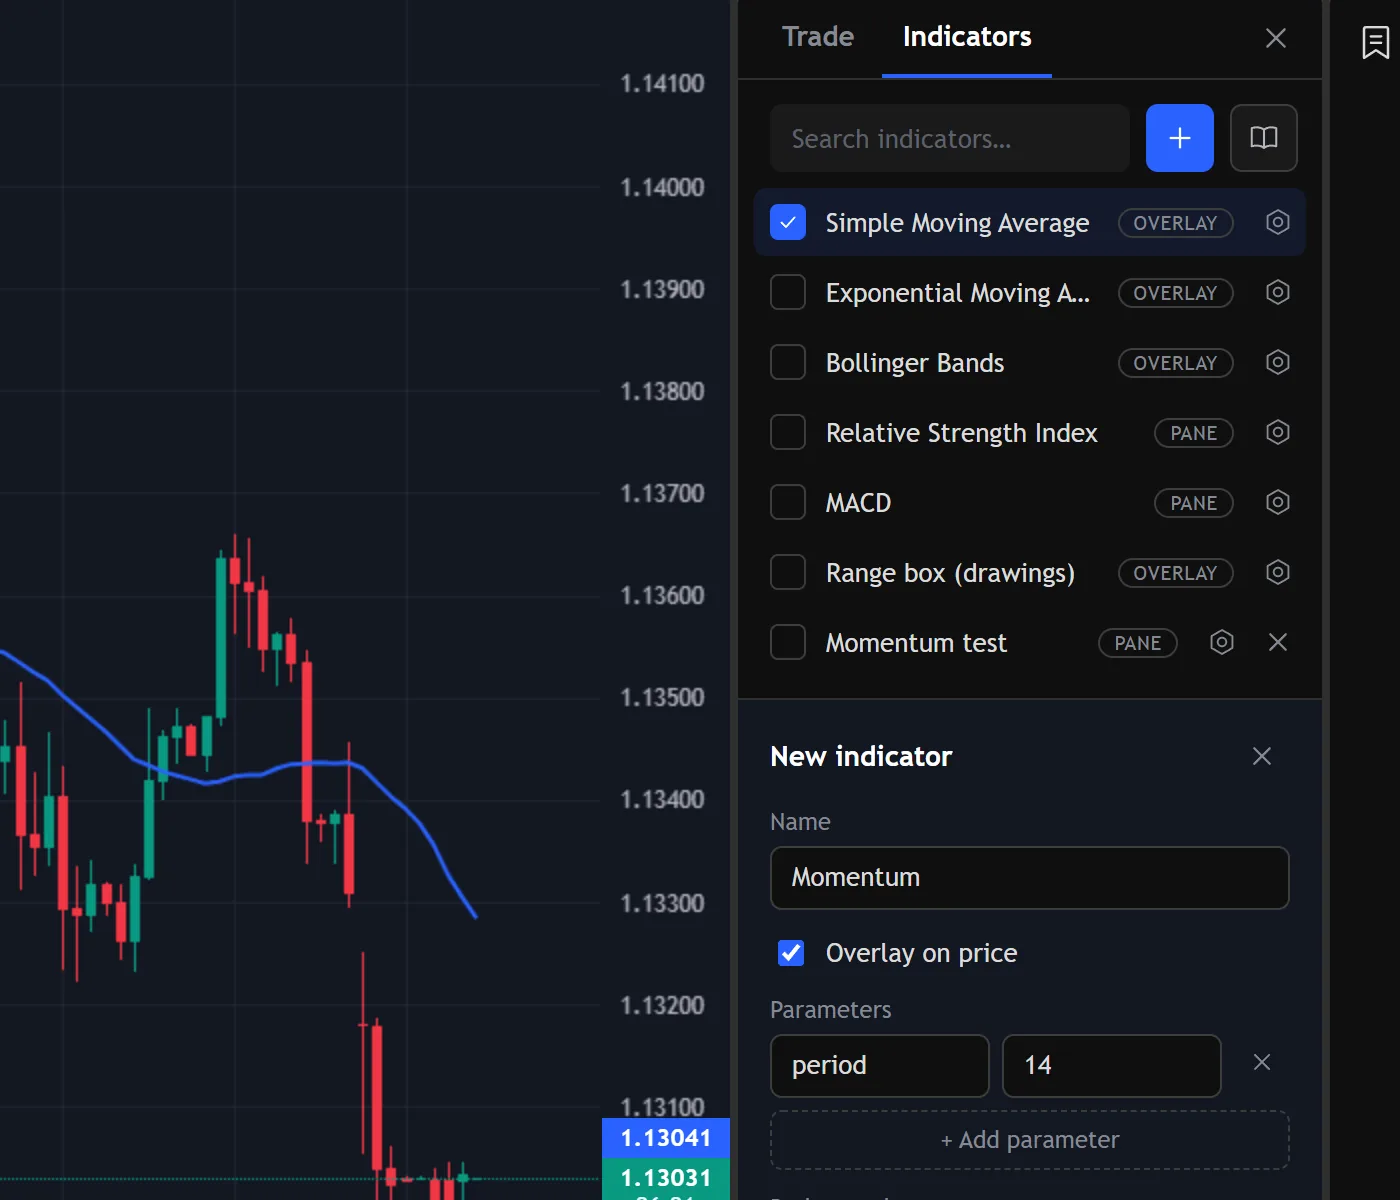Open settings for Momentum test
The image size is (1400, 1200).
1221,642
